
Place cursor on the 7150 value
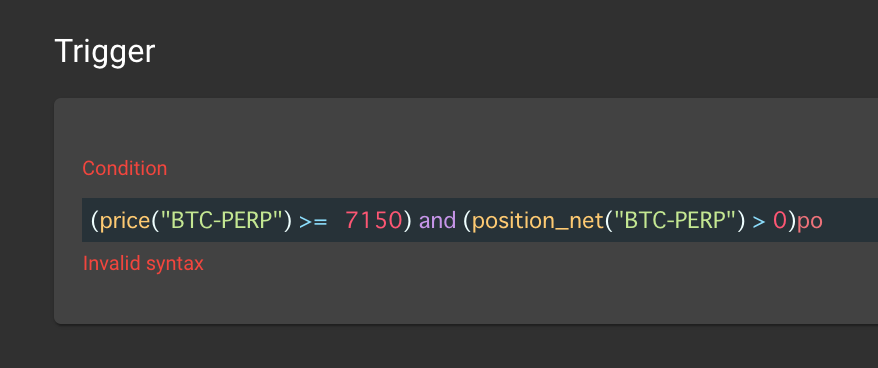click(x=373, y=221)
